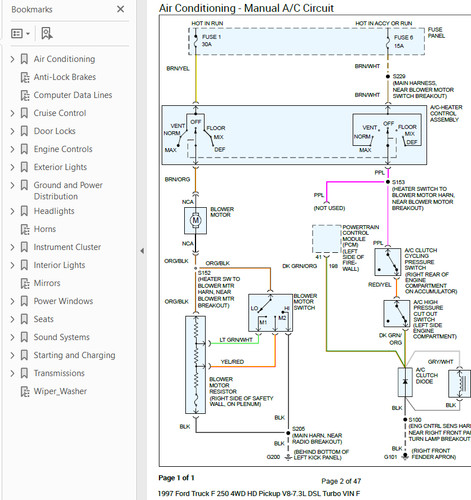Expand the Engine Controls bookmark
Viewport: 471px width, 500px height.
point(12,149)
